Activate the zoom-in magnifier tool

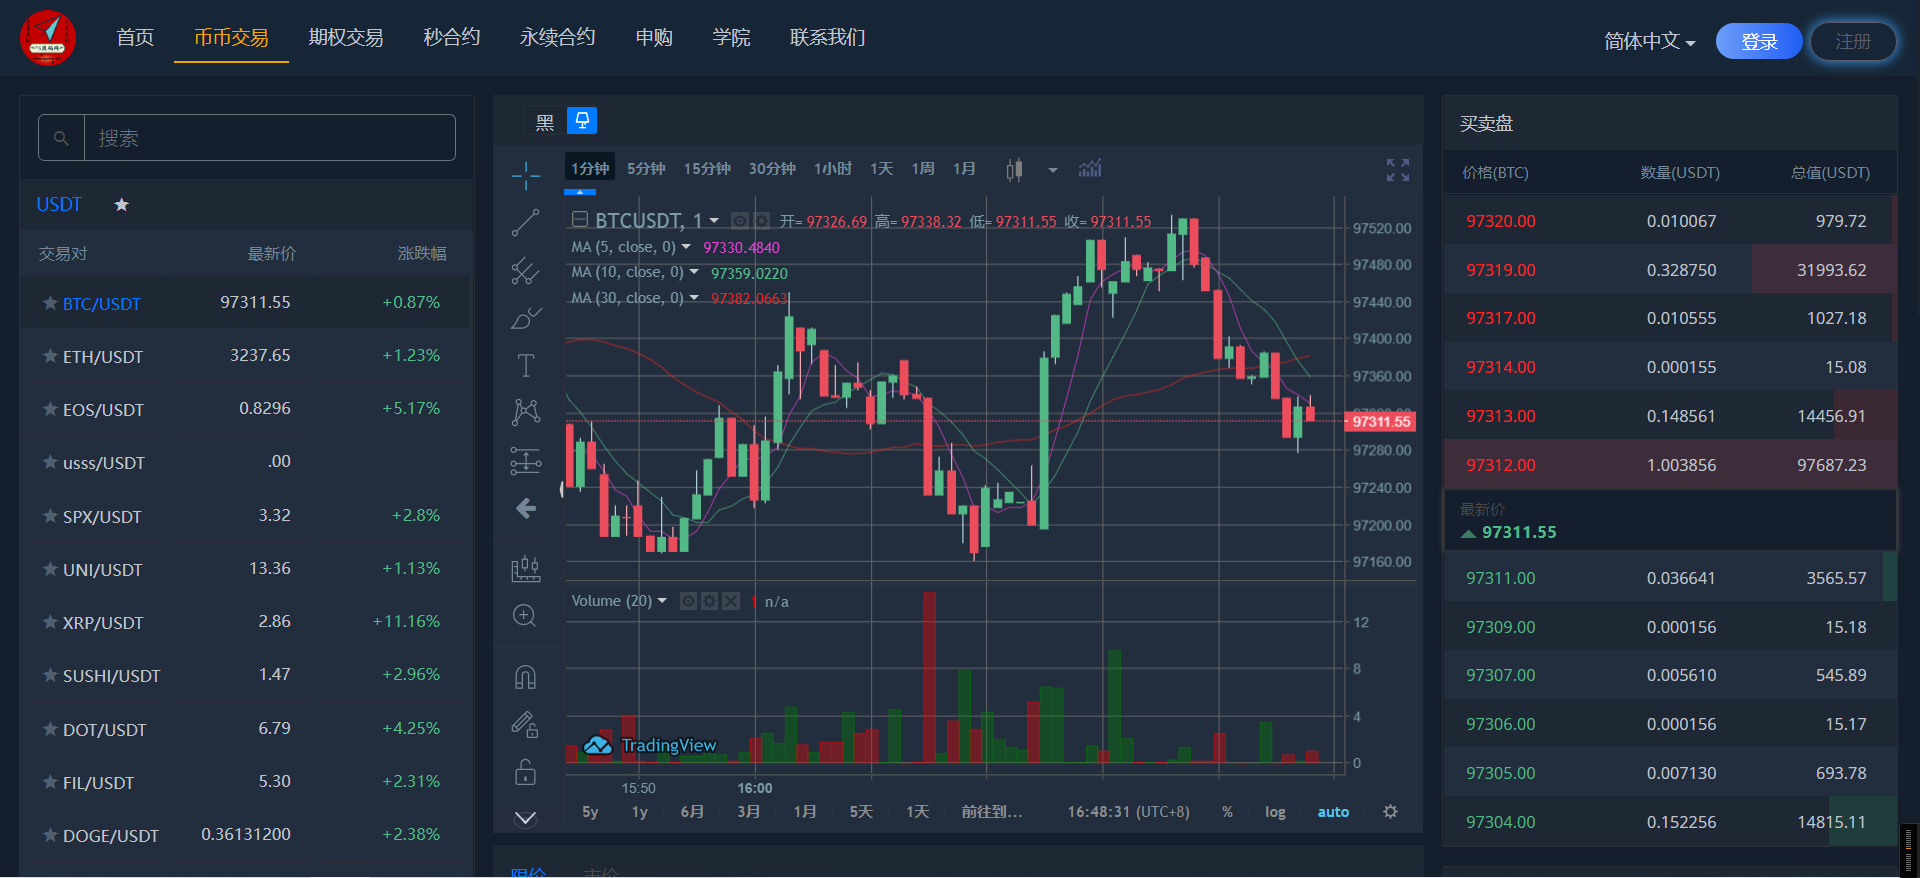[525, 615]
